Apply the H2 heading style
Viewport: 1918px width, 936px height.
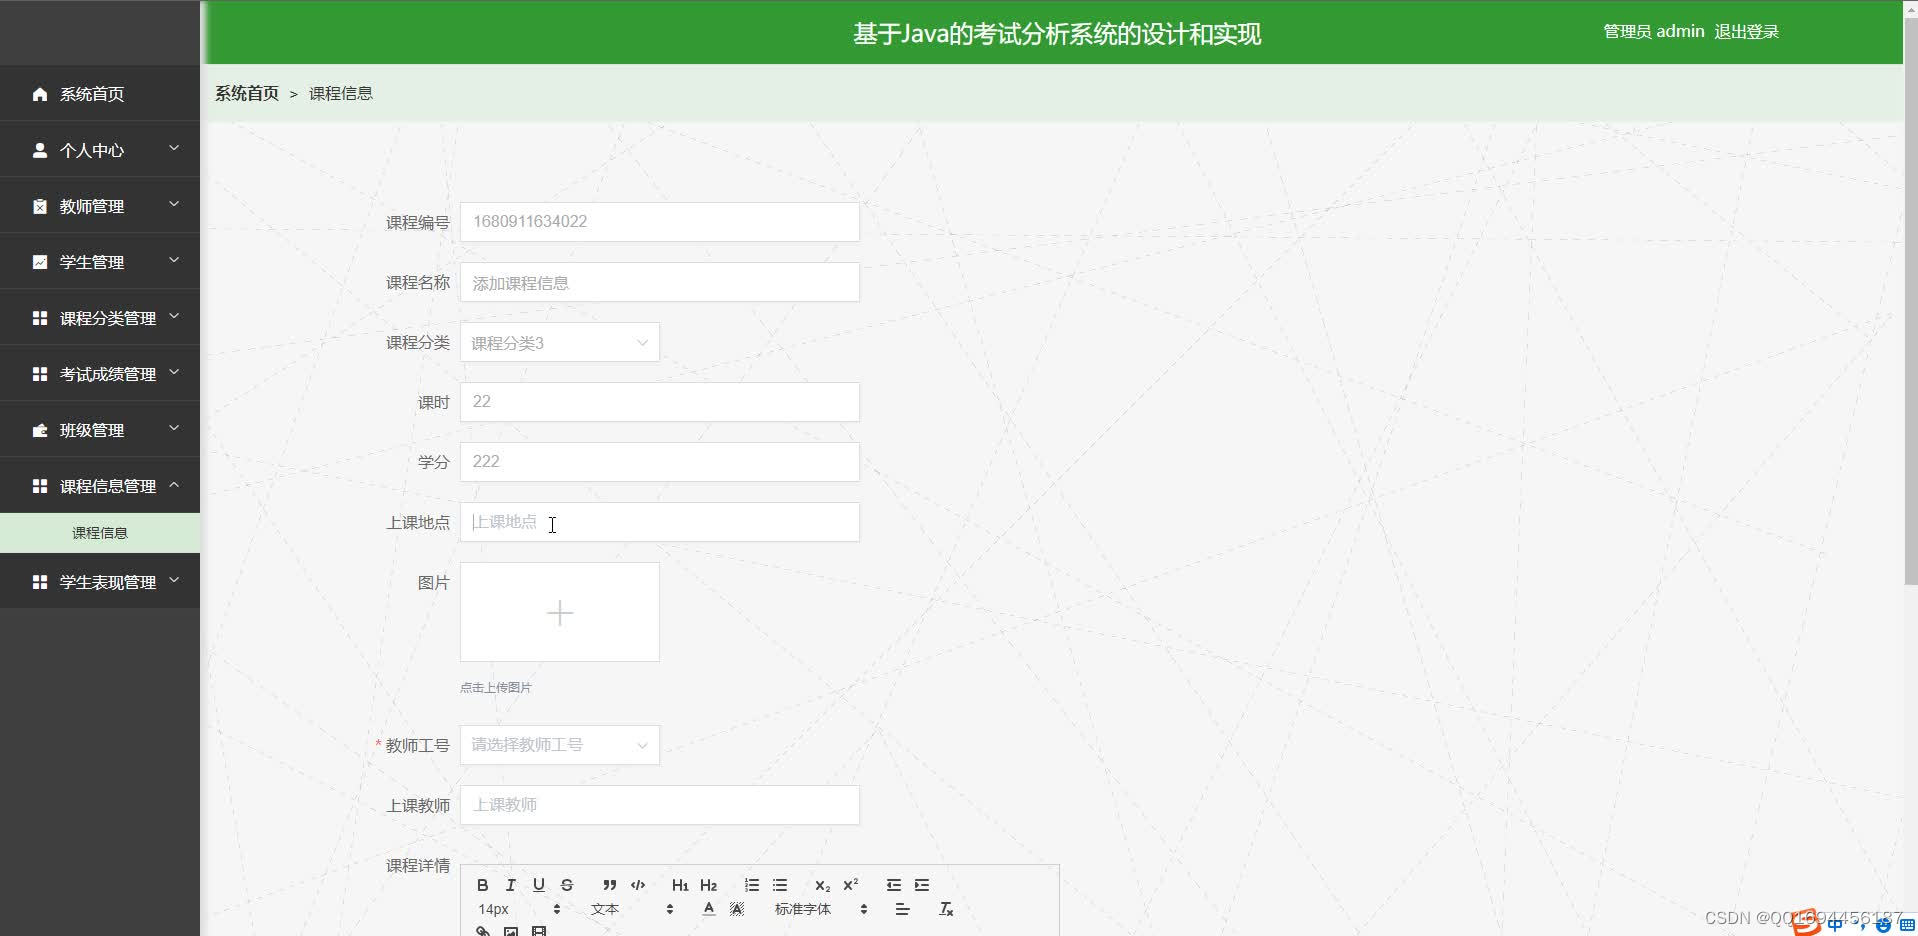708,885
